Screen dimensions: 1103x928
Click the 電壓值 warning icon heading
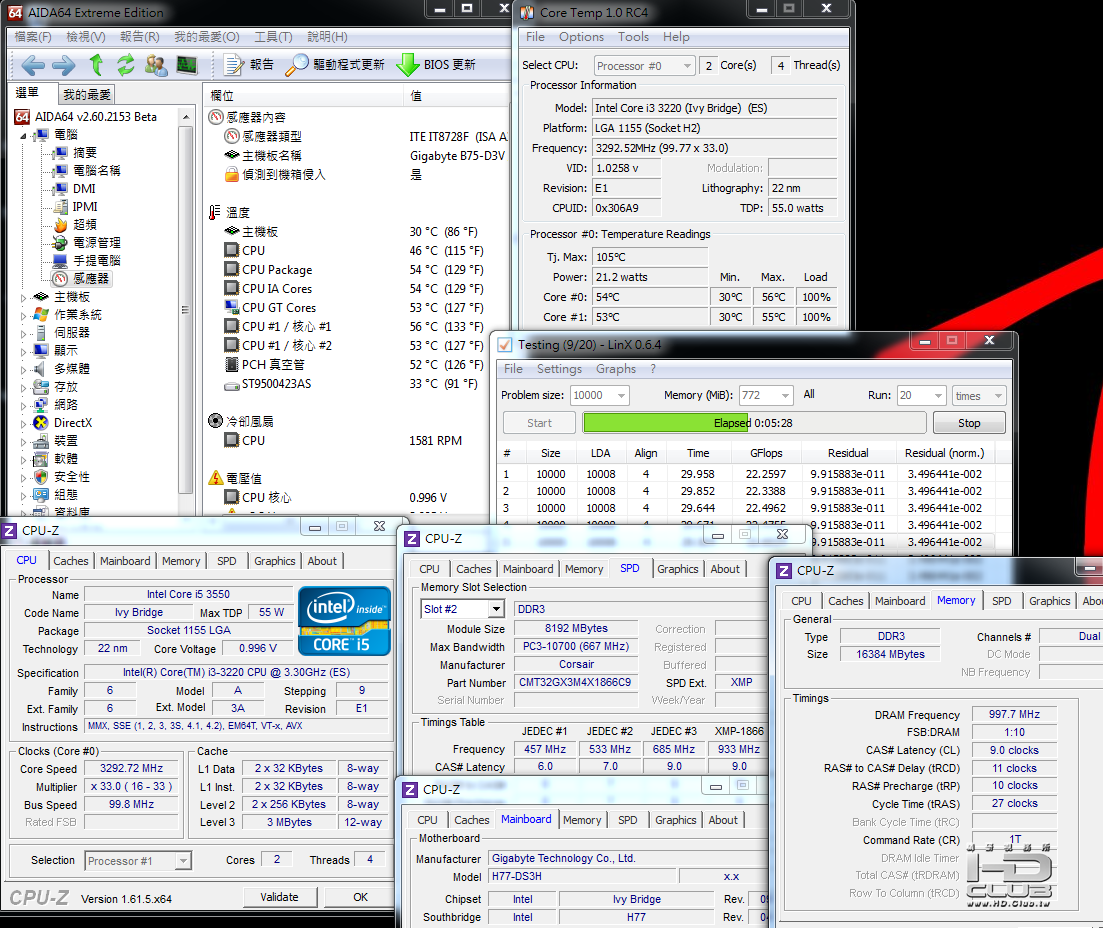pos(236,478)
